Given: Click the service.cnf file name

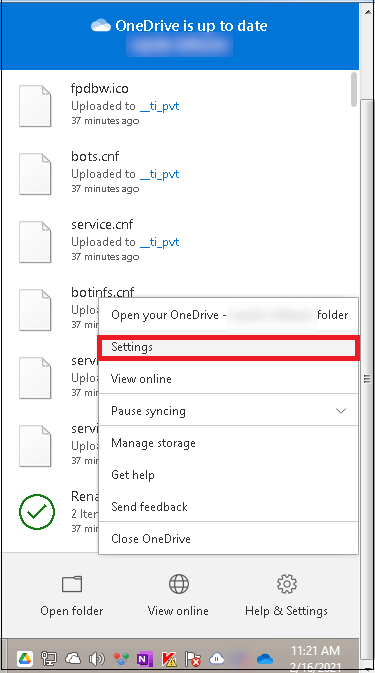Looking at the screenshot, I should tap(102, 224).
